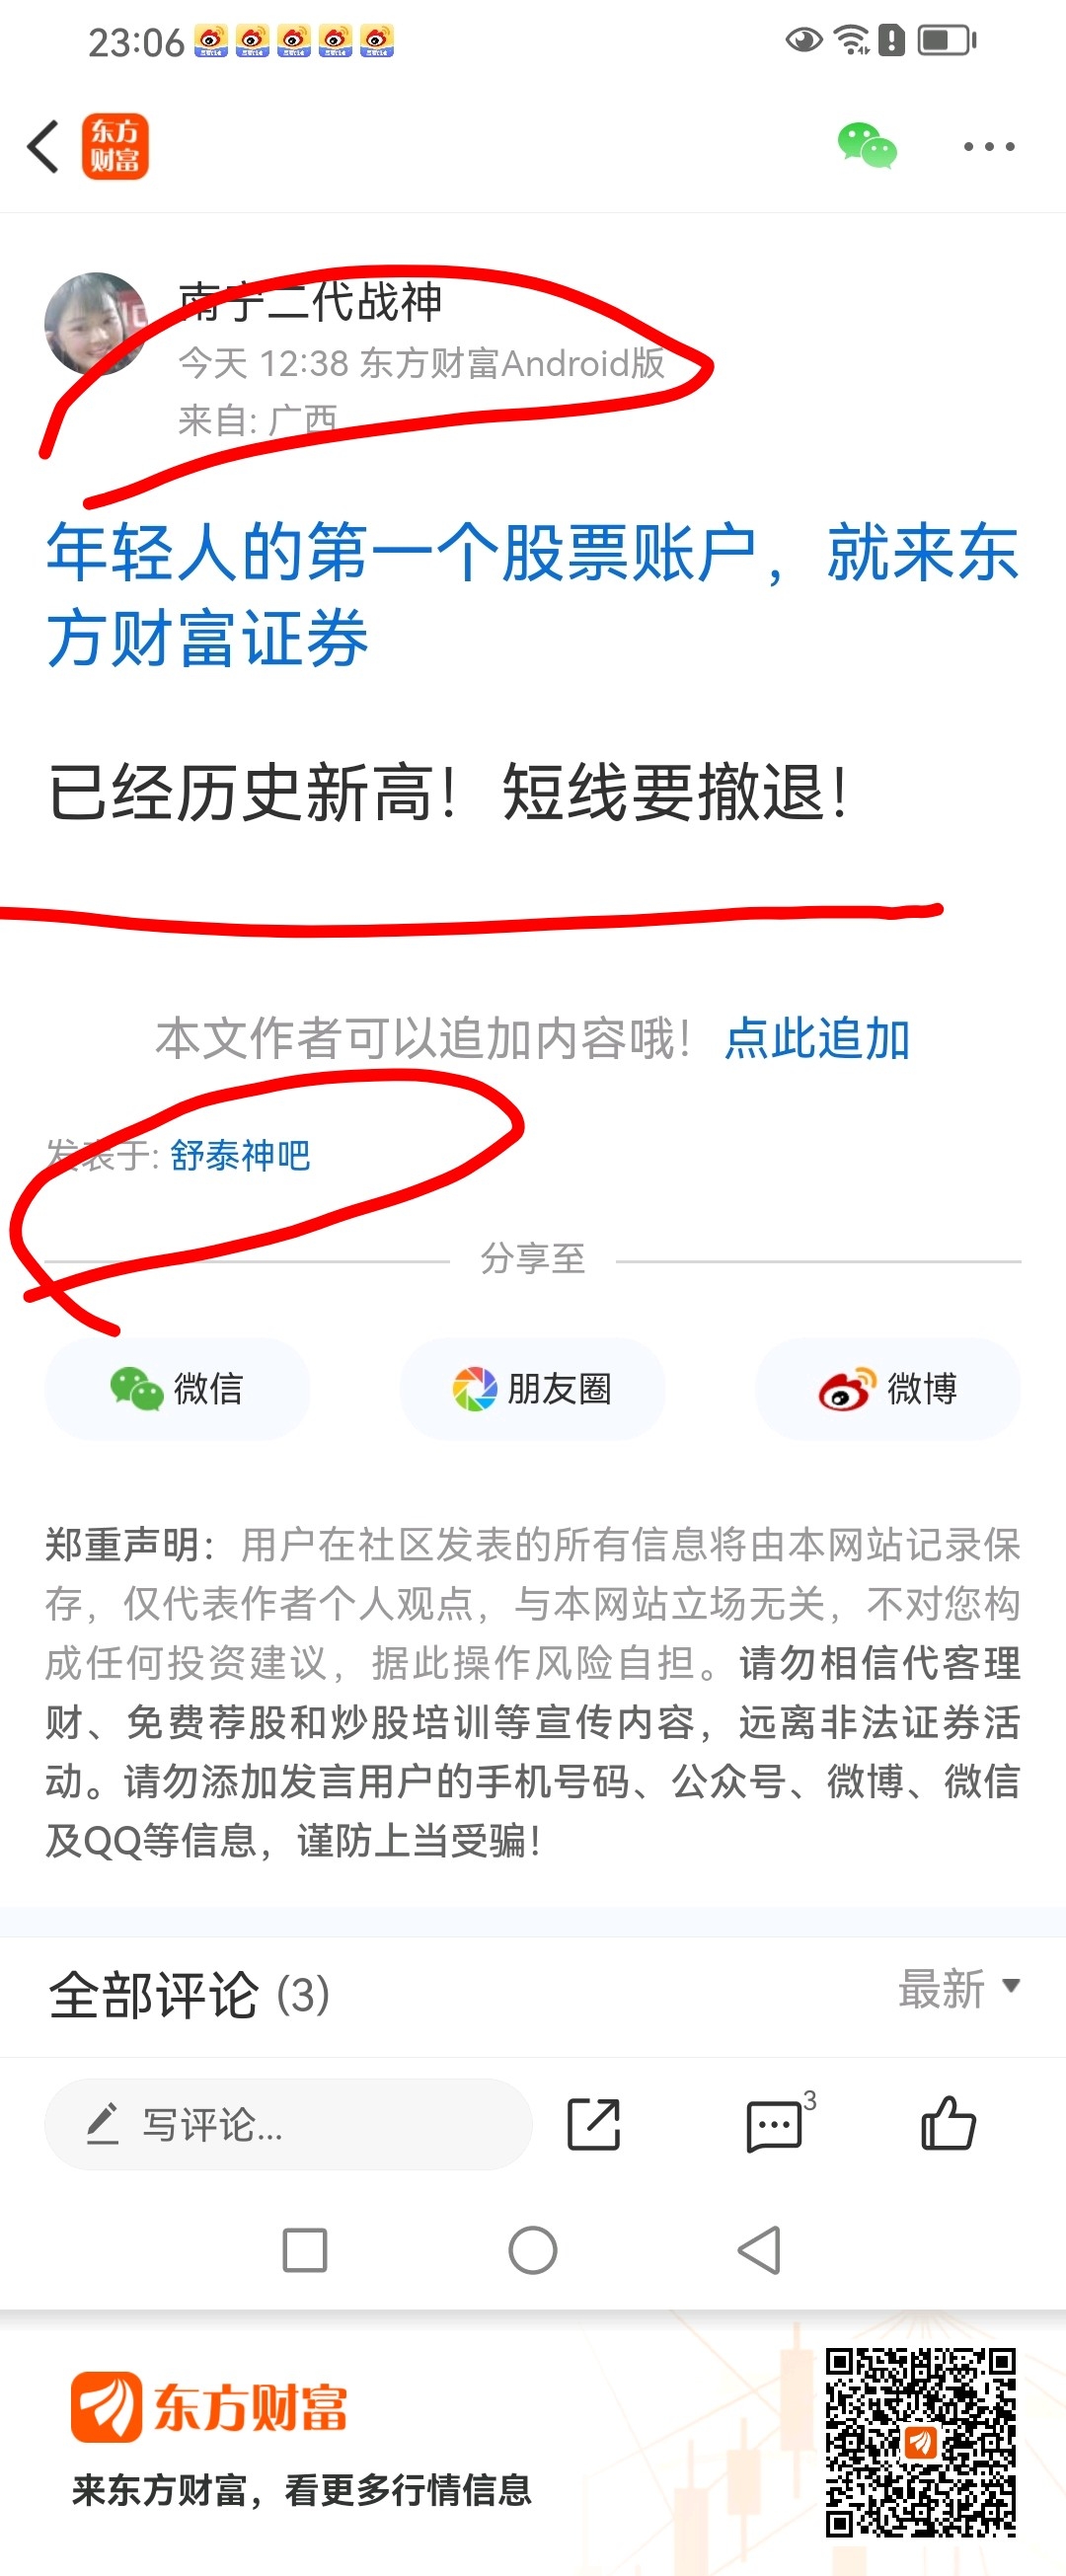Expand the 最新 sort dropdown
Screen dimensions: 1066x2576
click(959, 1988)
